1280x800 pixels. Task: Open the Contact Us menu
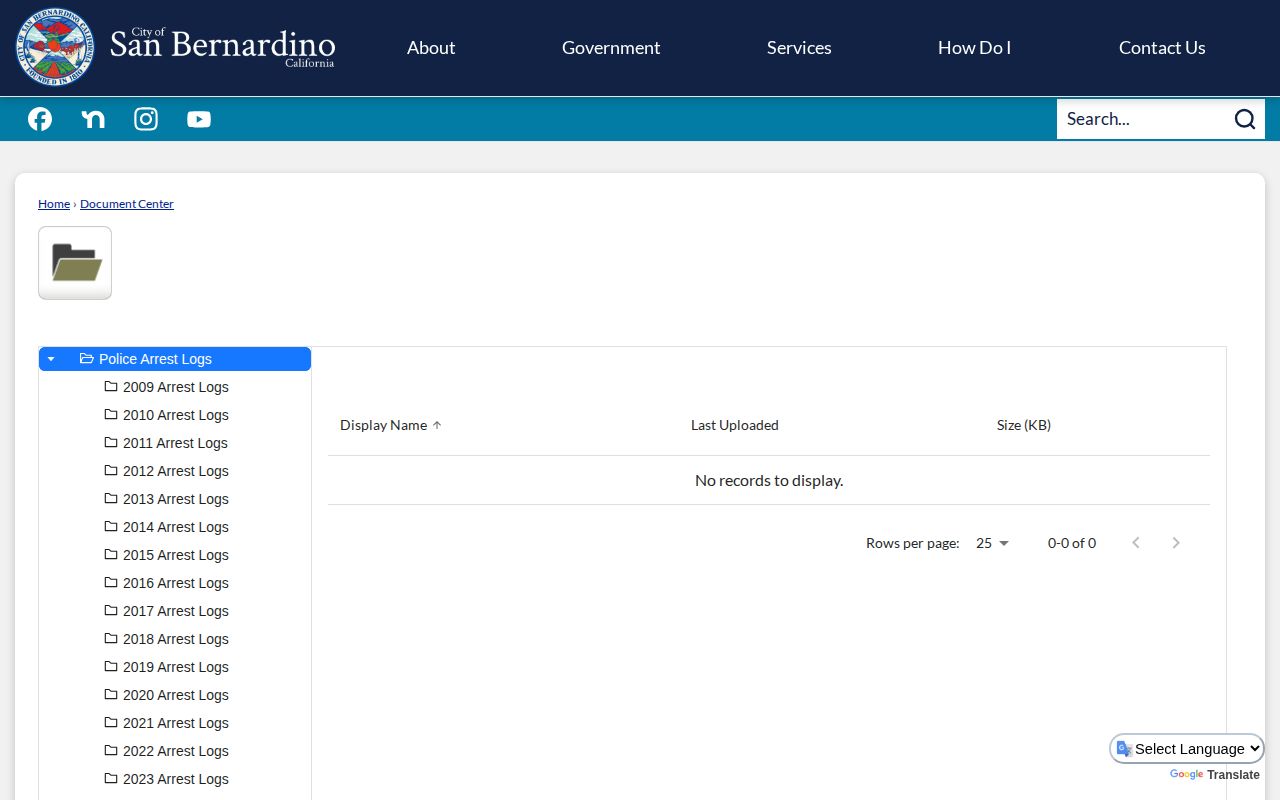(x=1162, y=48)
